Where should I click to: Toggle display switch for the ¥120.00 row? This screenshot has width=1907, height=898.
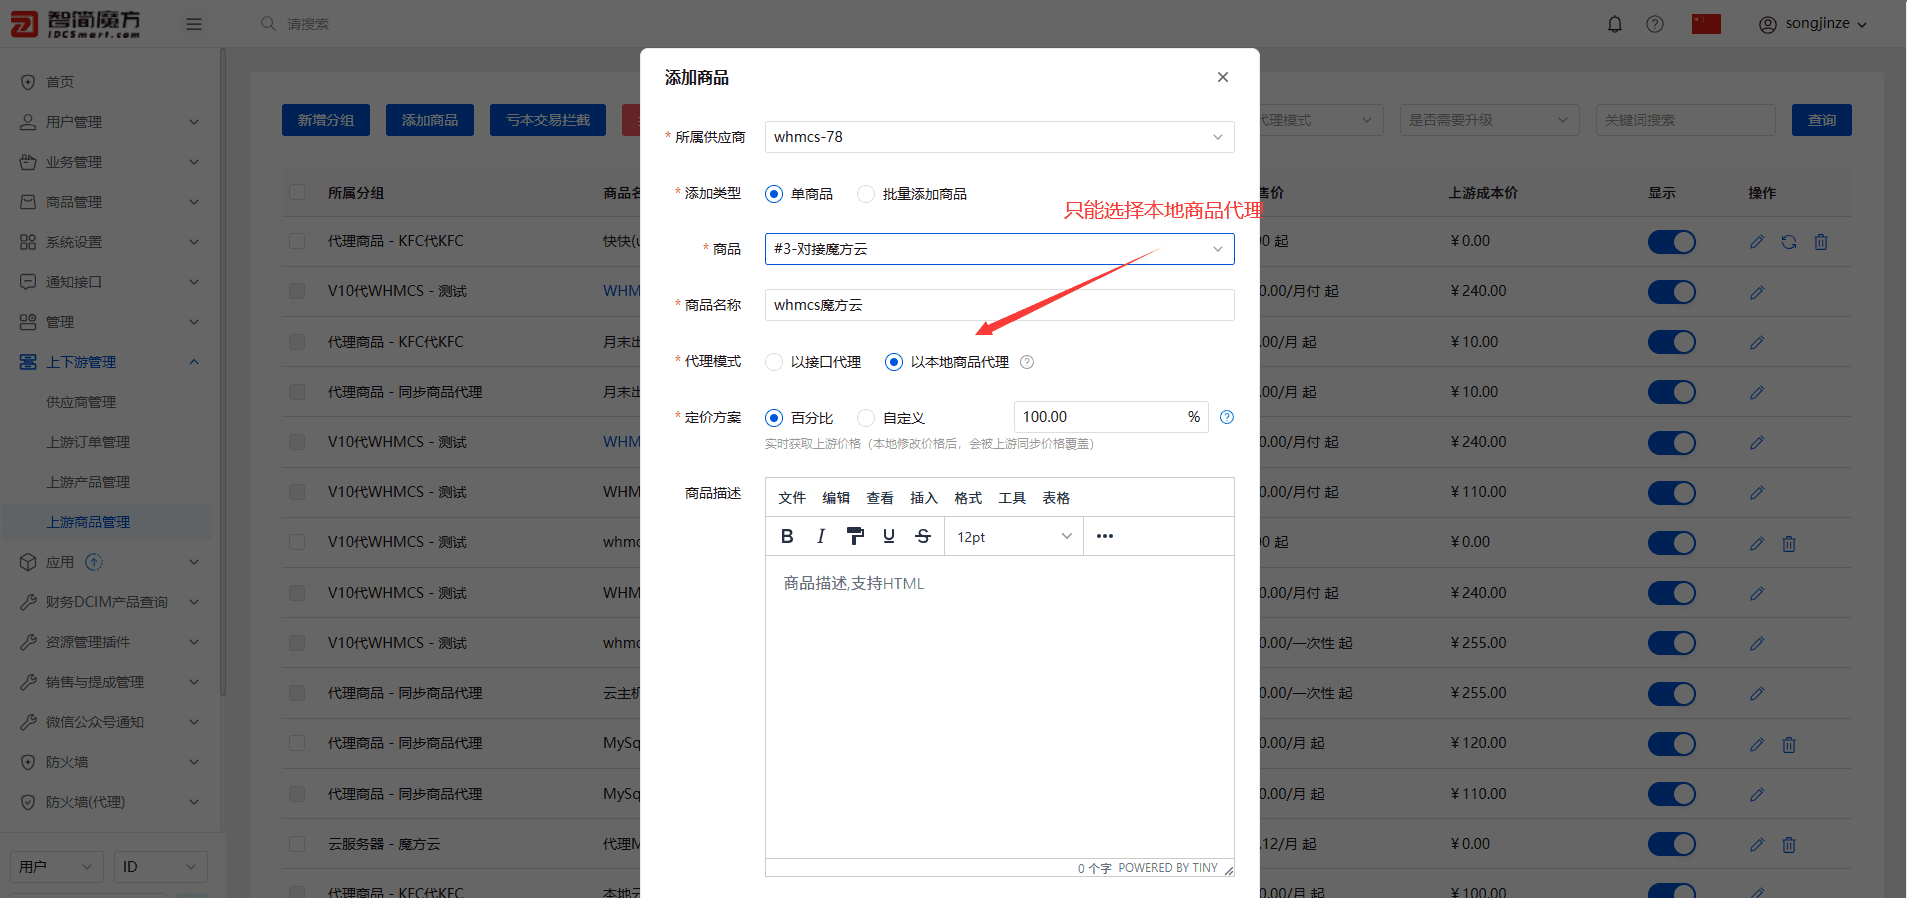1672,744
